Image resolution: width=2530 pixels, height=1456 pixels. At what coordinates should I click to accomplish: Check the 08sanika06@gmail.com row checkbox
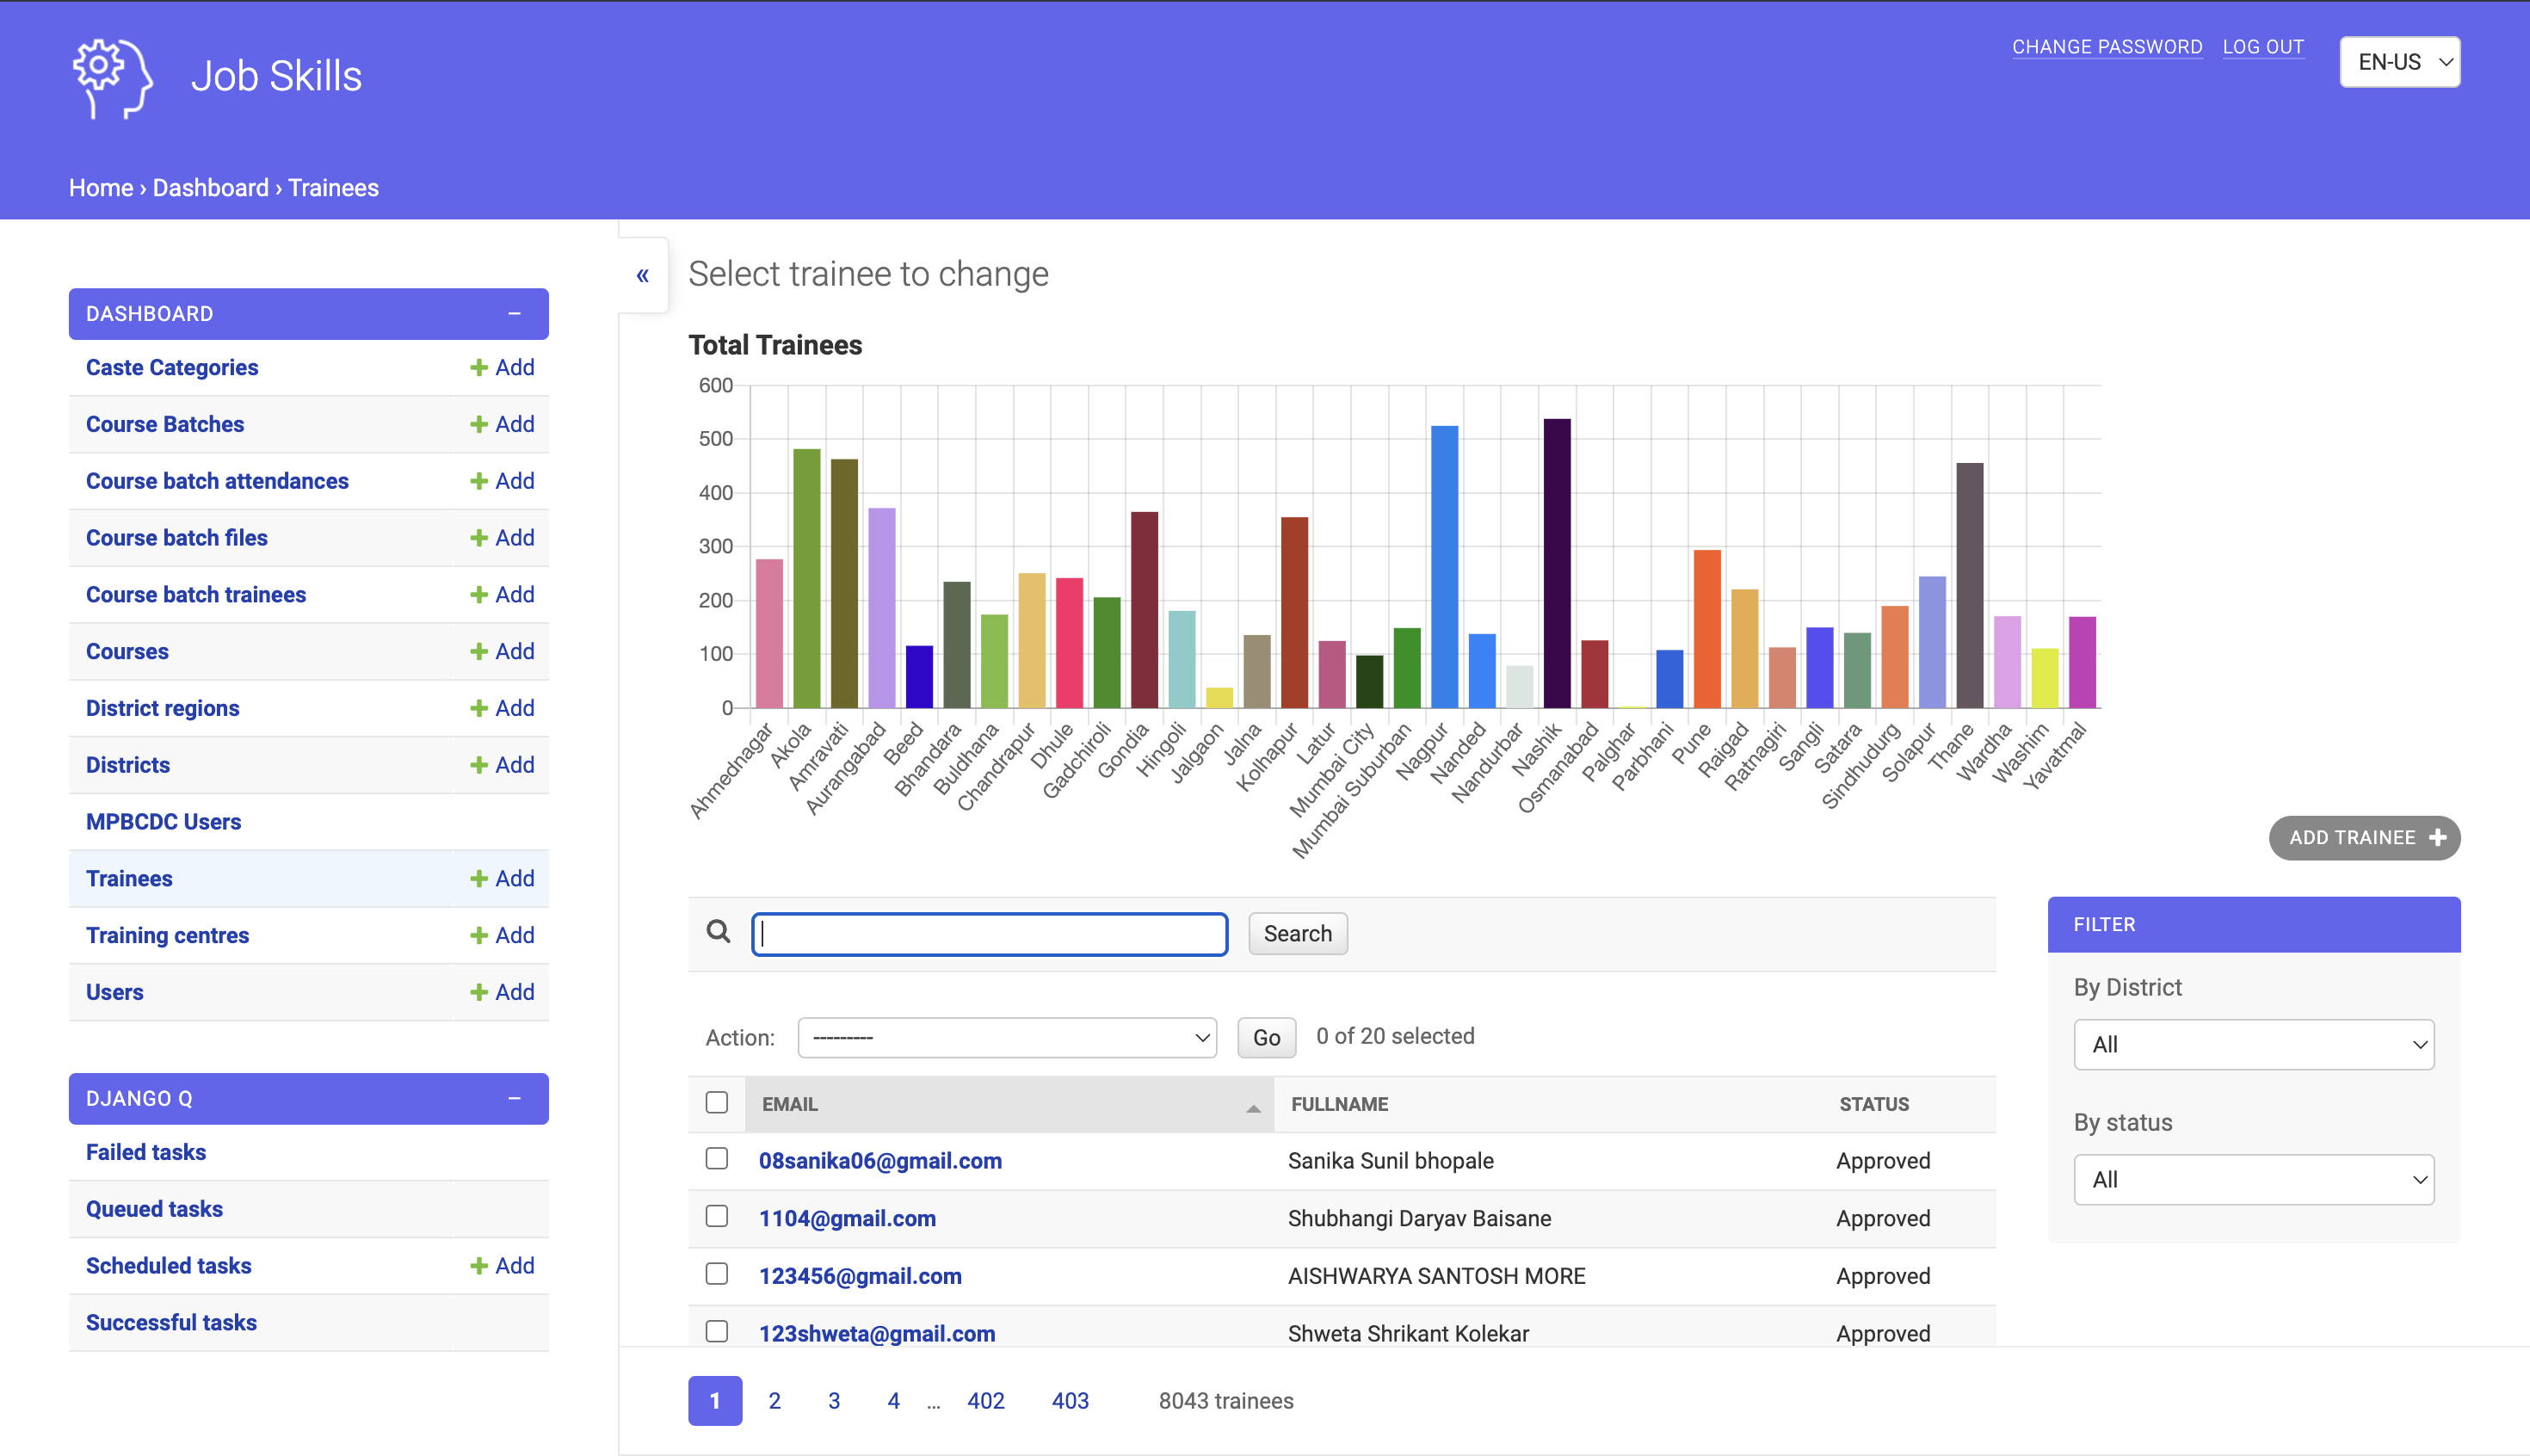coord(716,1159)
